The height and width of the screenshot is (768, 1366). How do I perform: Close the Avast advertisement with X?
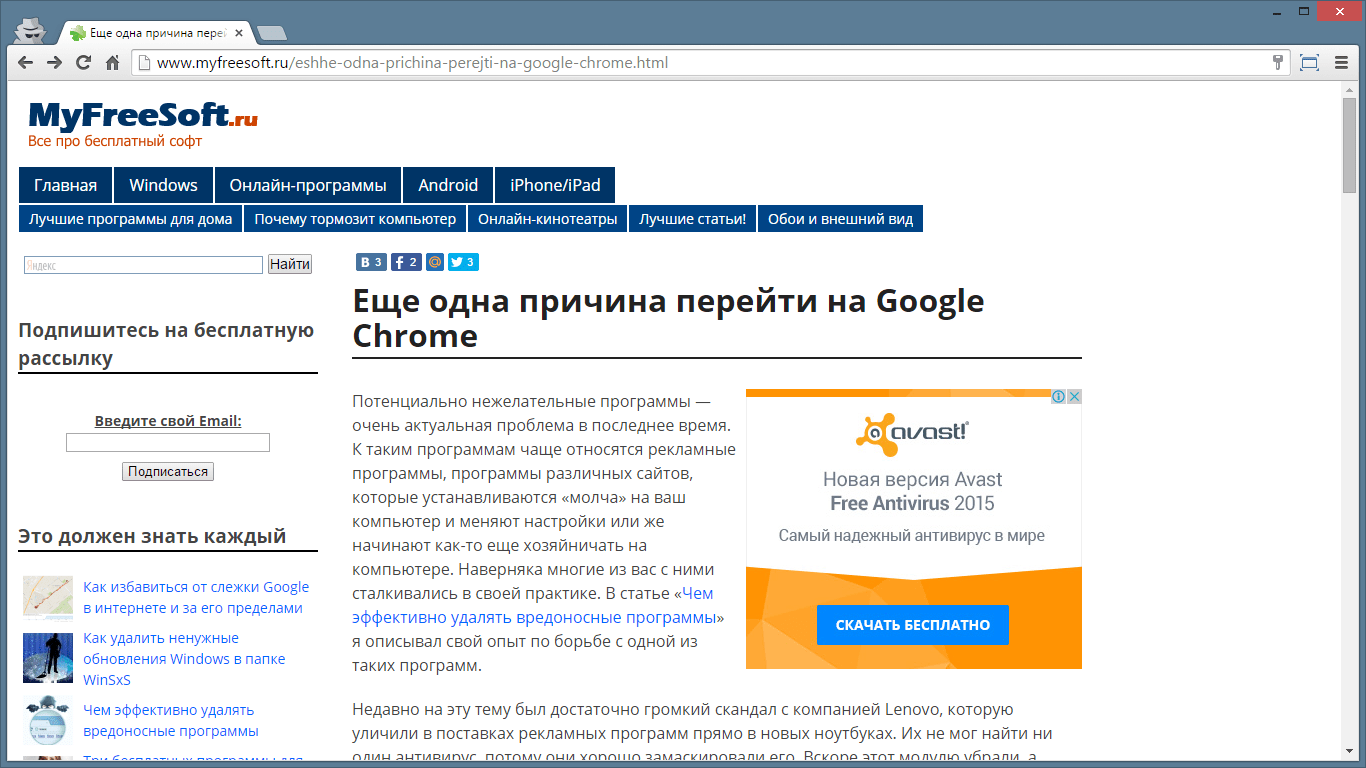[1074, 397]
